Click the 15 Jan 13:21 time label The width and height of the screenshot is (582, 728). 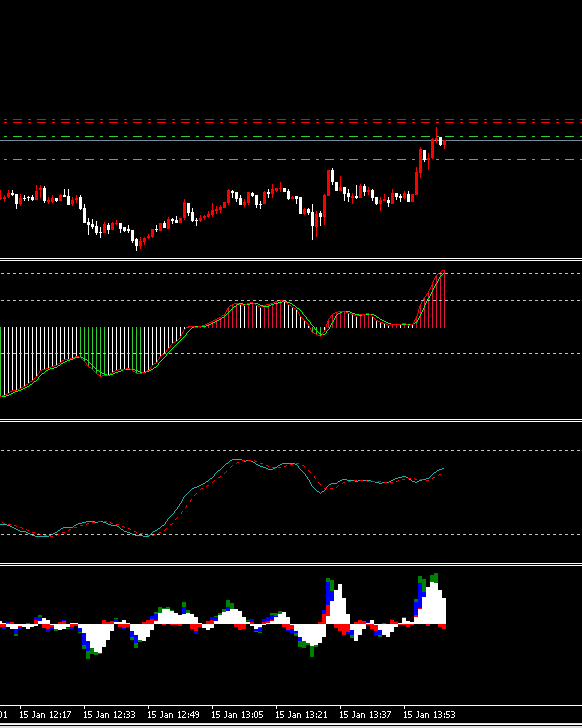pyautogui.click(x=301, y=715)
